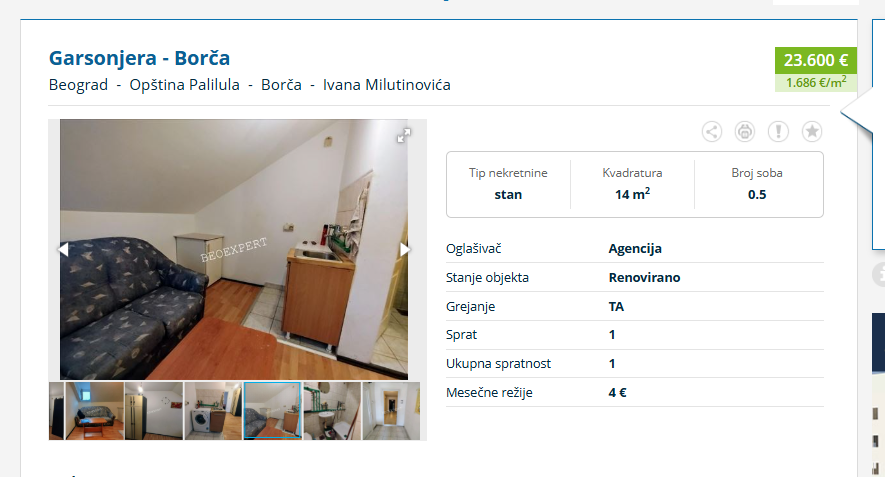Click the 1.686 €/m² price per meter label
885x477 pixels.
pos(816,82)
